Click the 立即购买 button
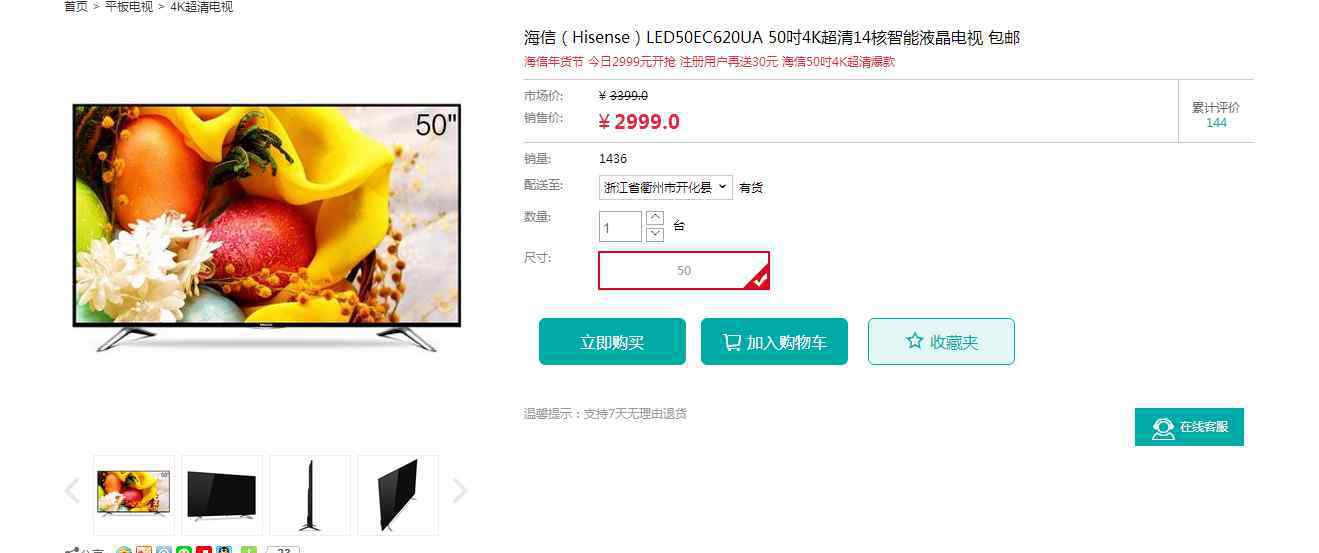Screen dimensions: 1319x553 [x=612, y=342]
